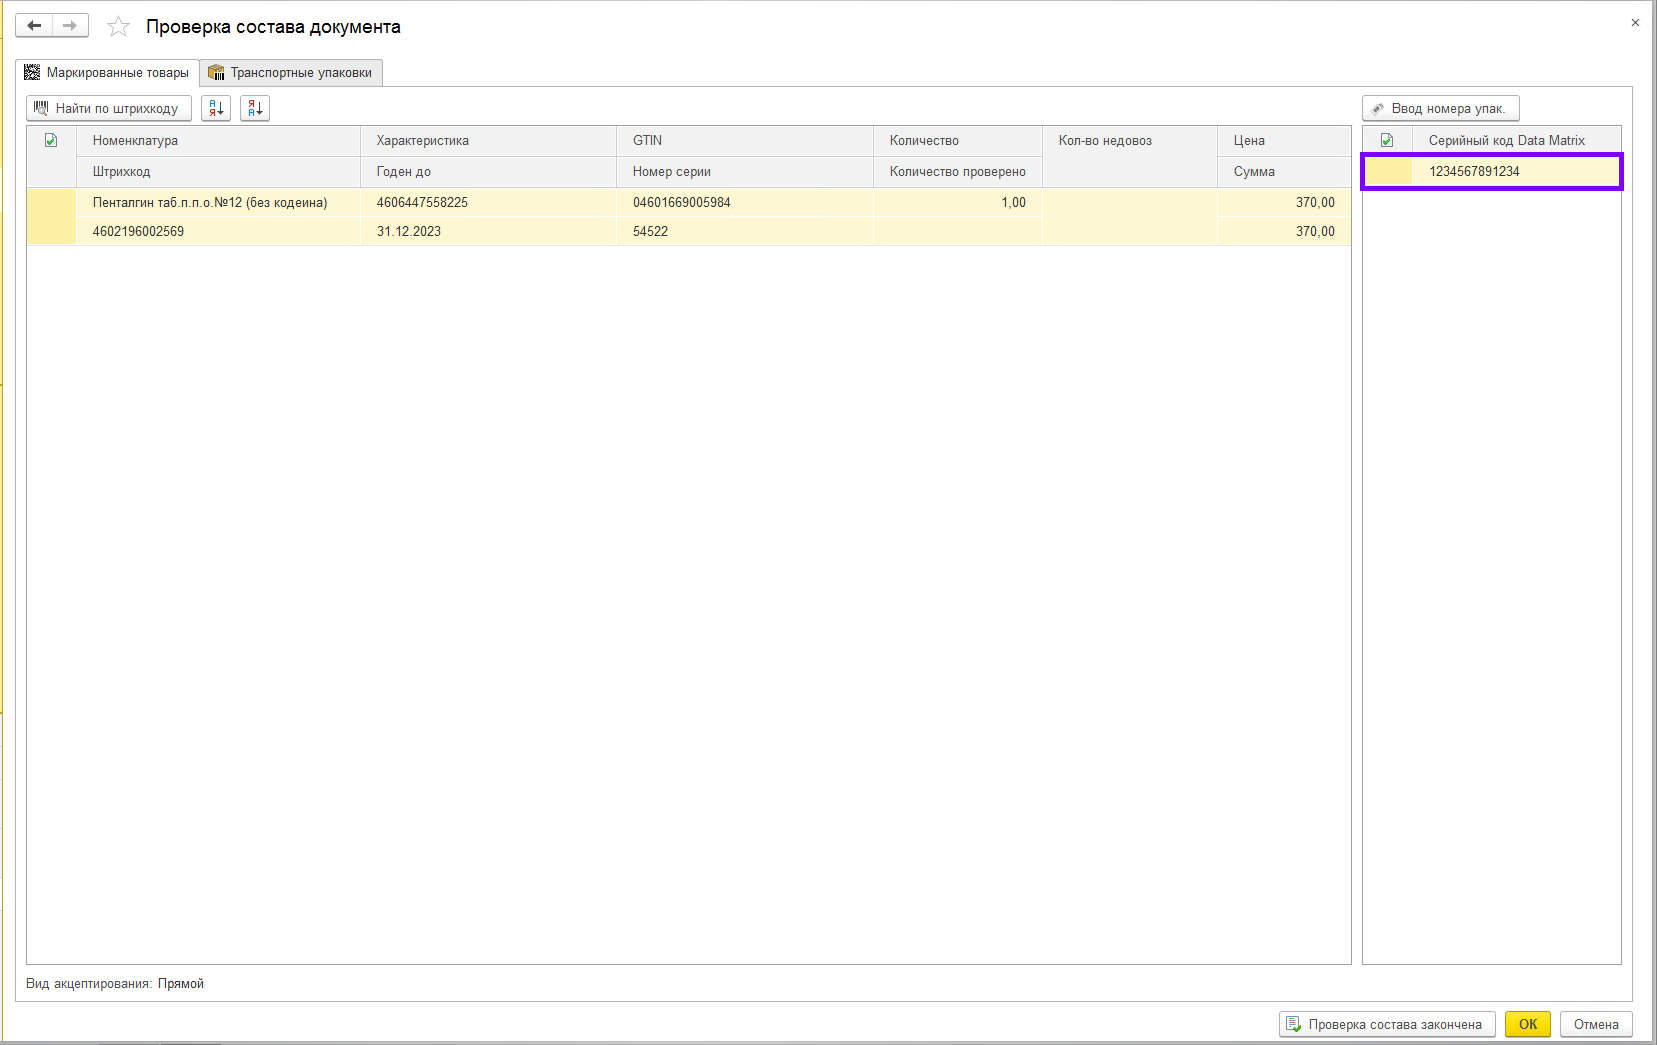The image size is (1657, 1045).
Task: Click the Номенклатура column header
Action: [135, 141]
